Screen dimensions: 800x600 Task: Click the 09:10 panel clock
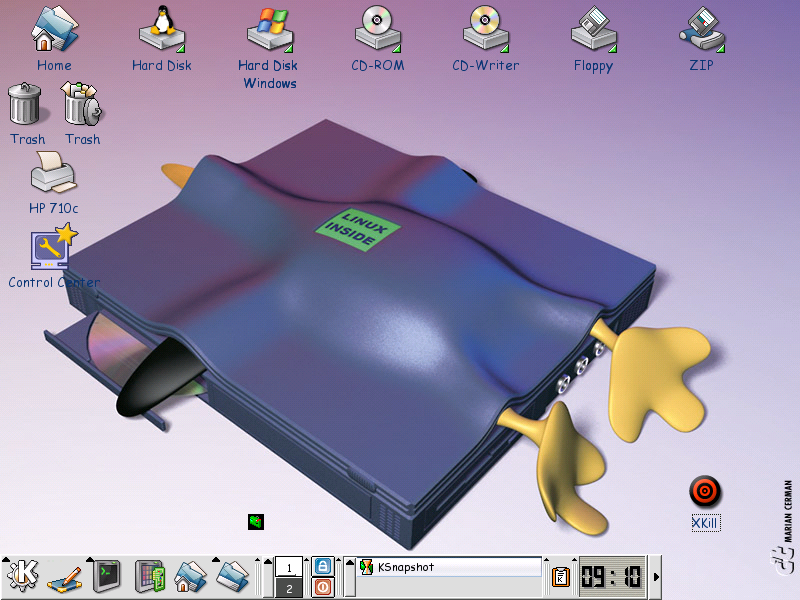[x=612, y=578]
